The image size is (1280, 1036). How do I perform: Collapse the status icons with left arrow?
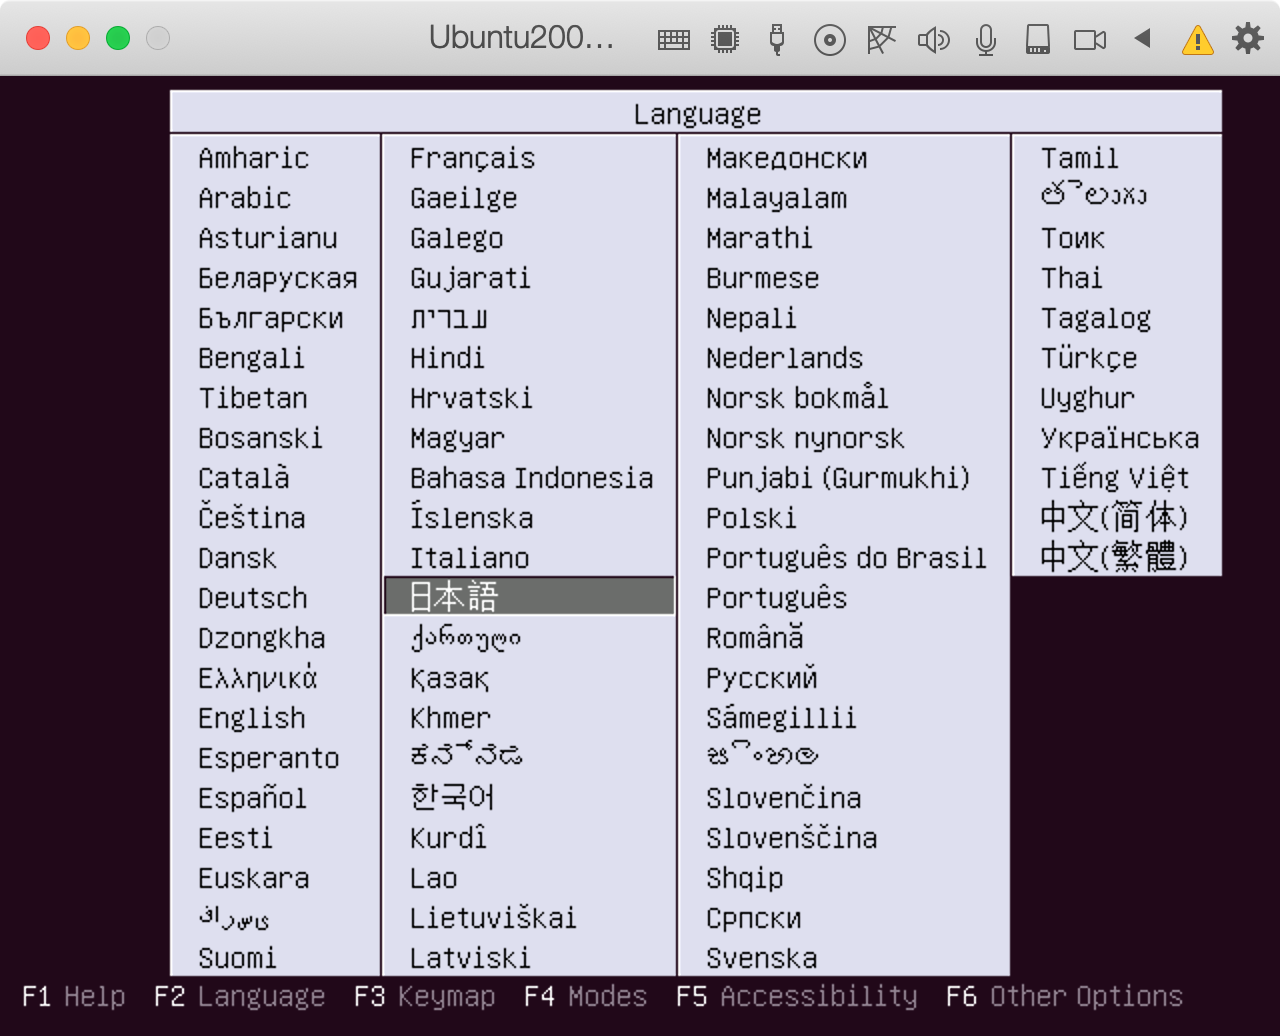point(1142,39)
